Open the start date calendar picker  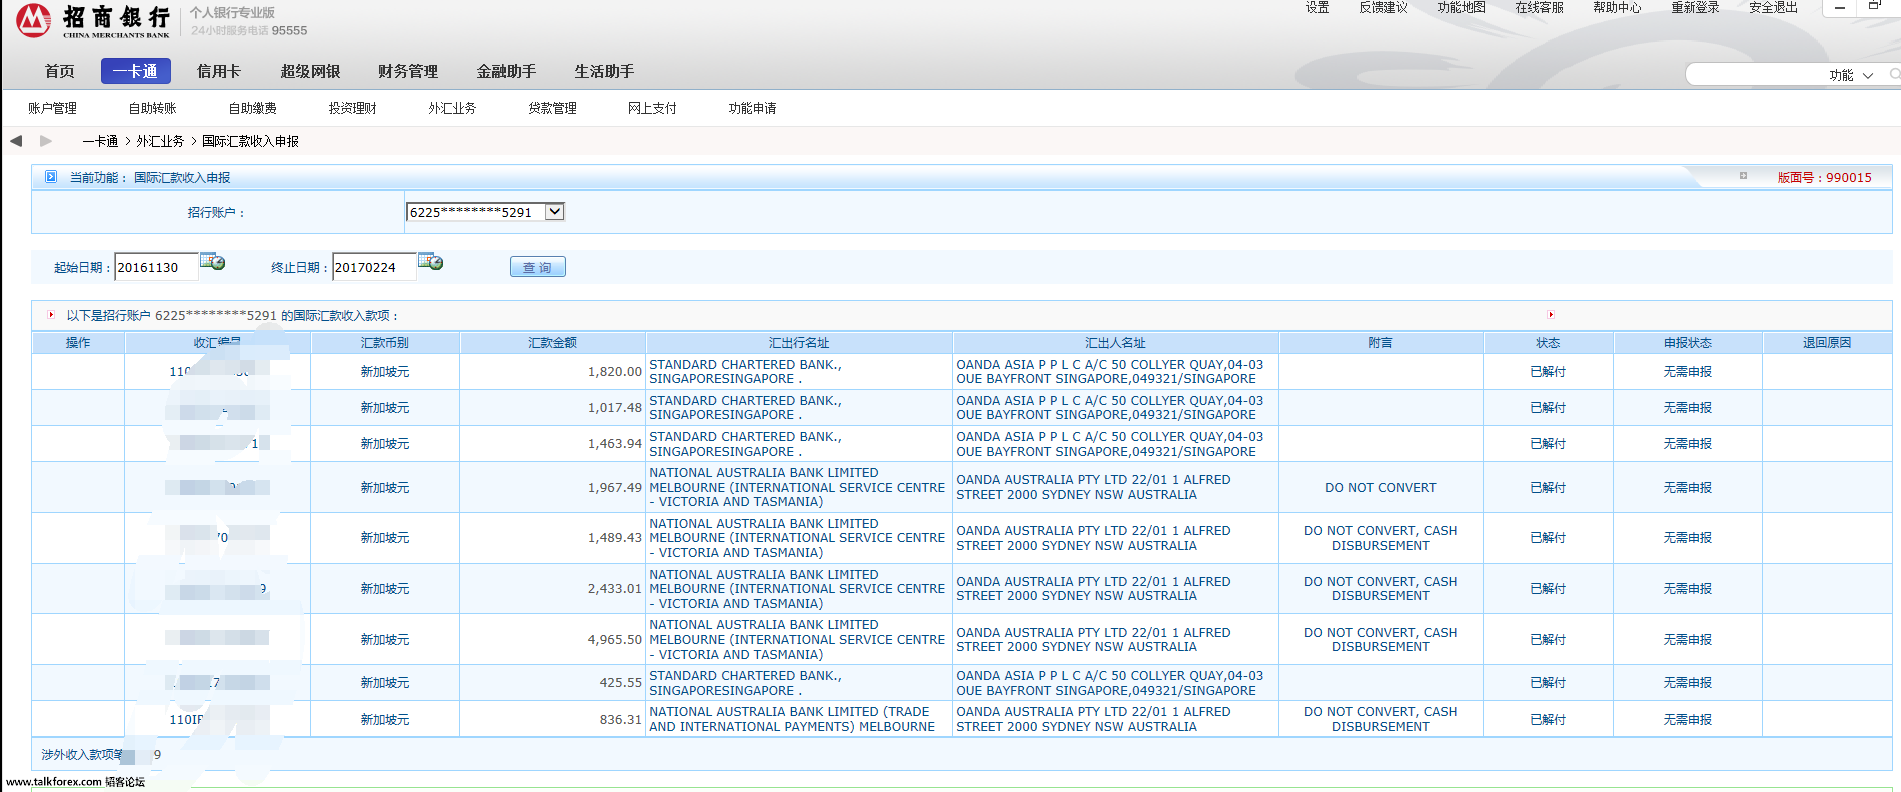(212, 262)
